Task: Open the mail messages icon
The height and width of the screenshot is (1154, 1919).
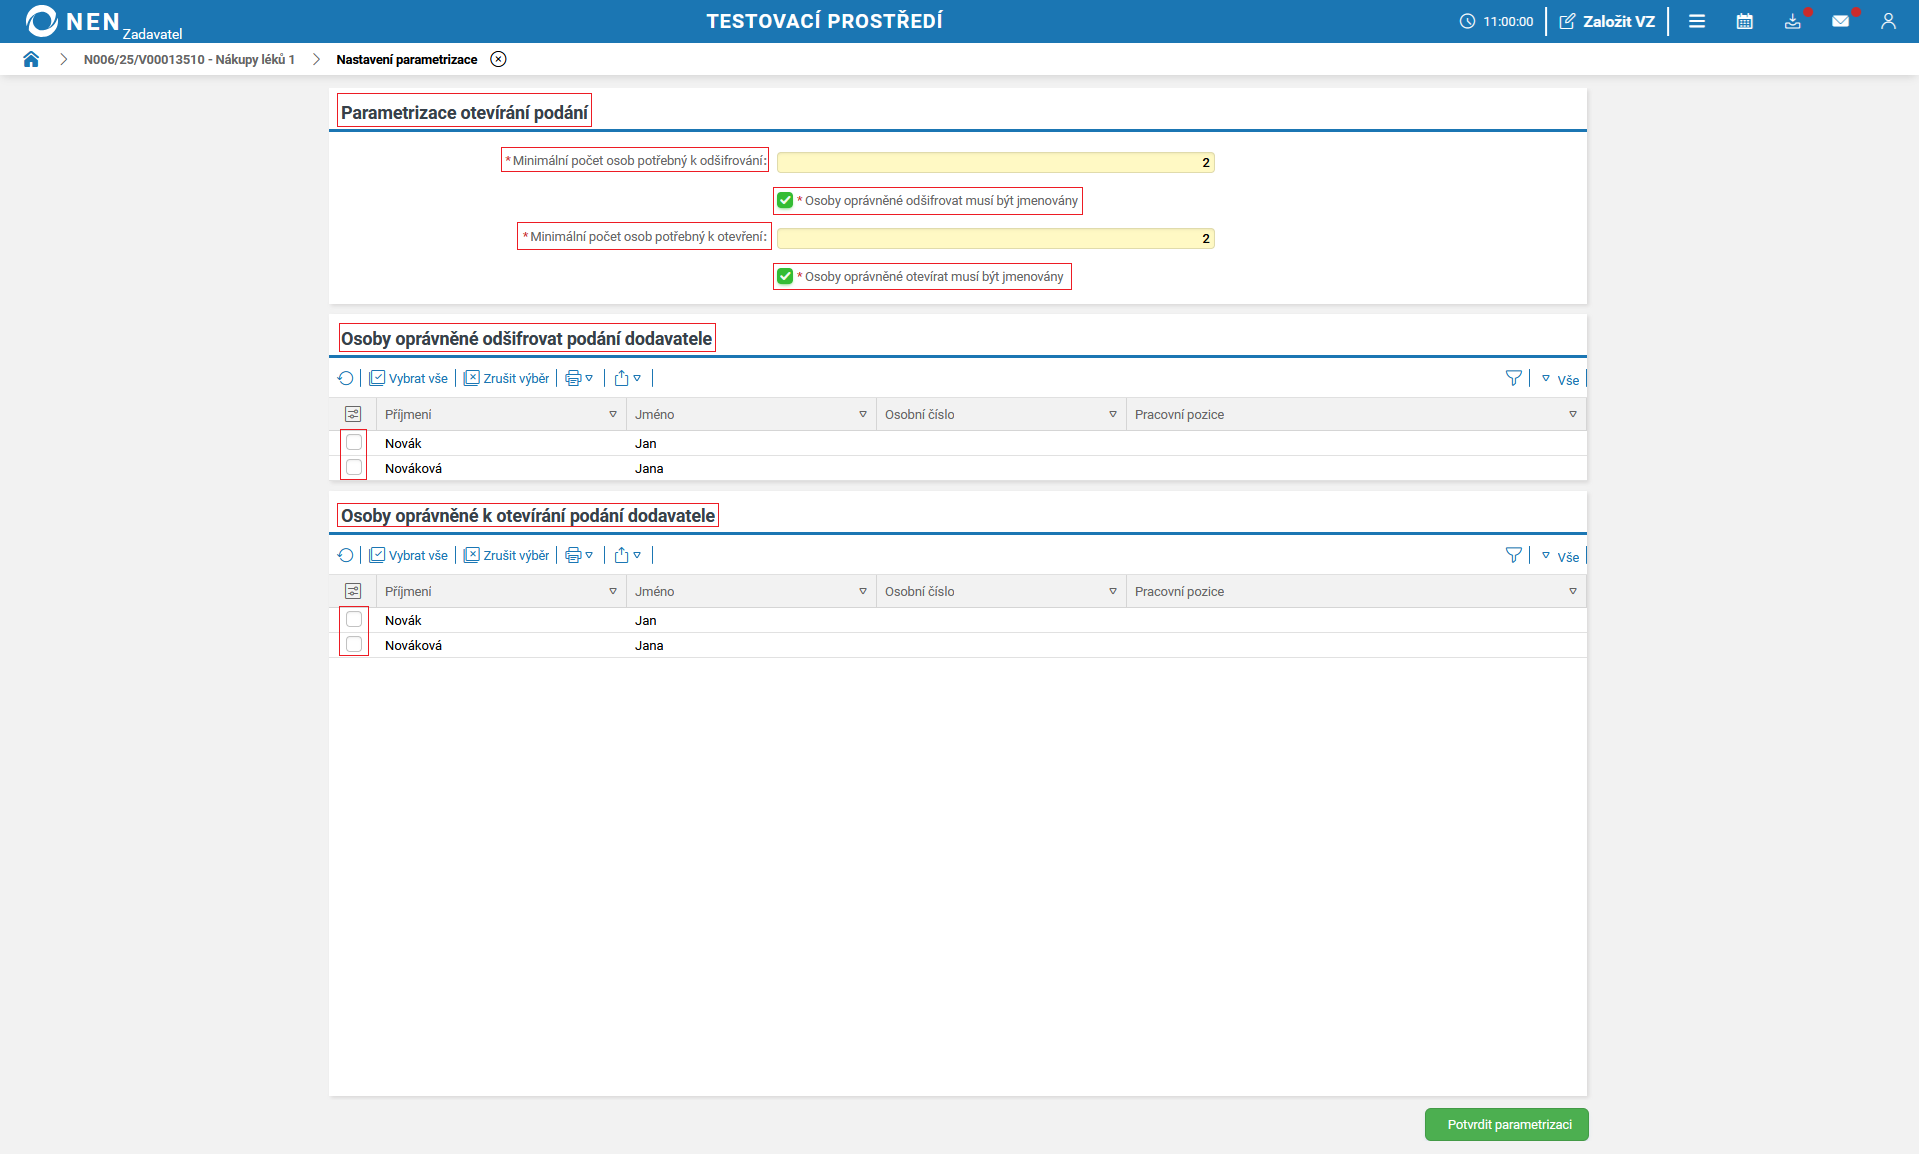Action: (x=1840, y=21)
